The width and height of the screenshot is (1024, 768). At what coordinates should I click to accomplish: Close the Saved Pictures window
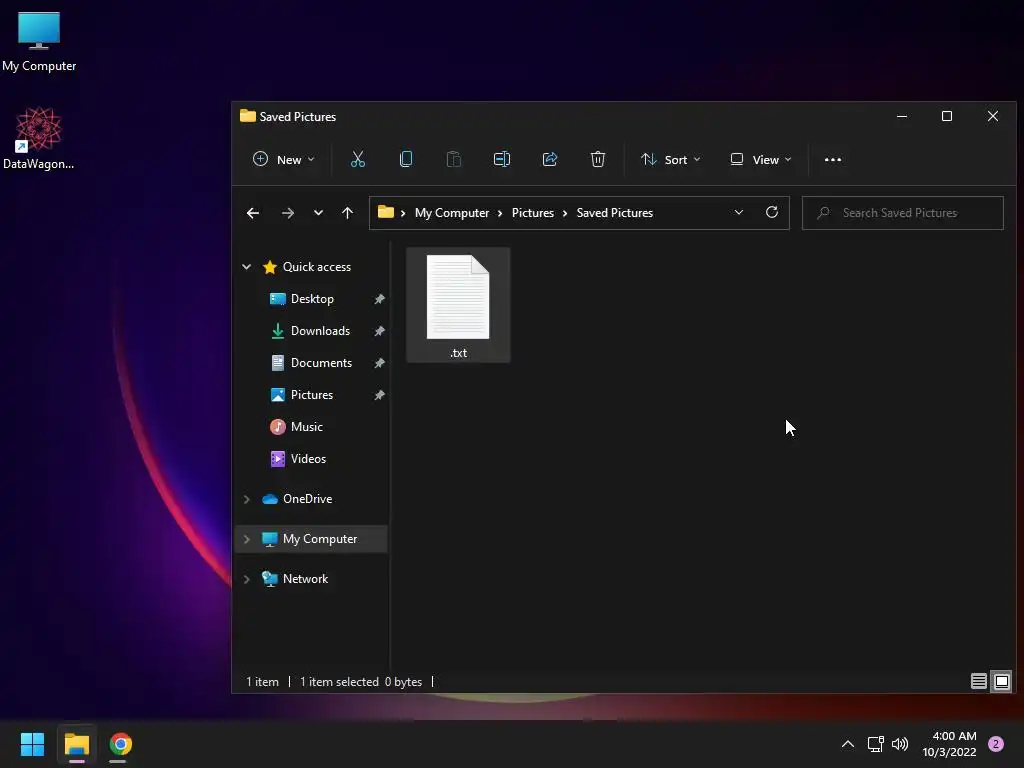993,116
